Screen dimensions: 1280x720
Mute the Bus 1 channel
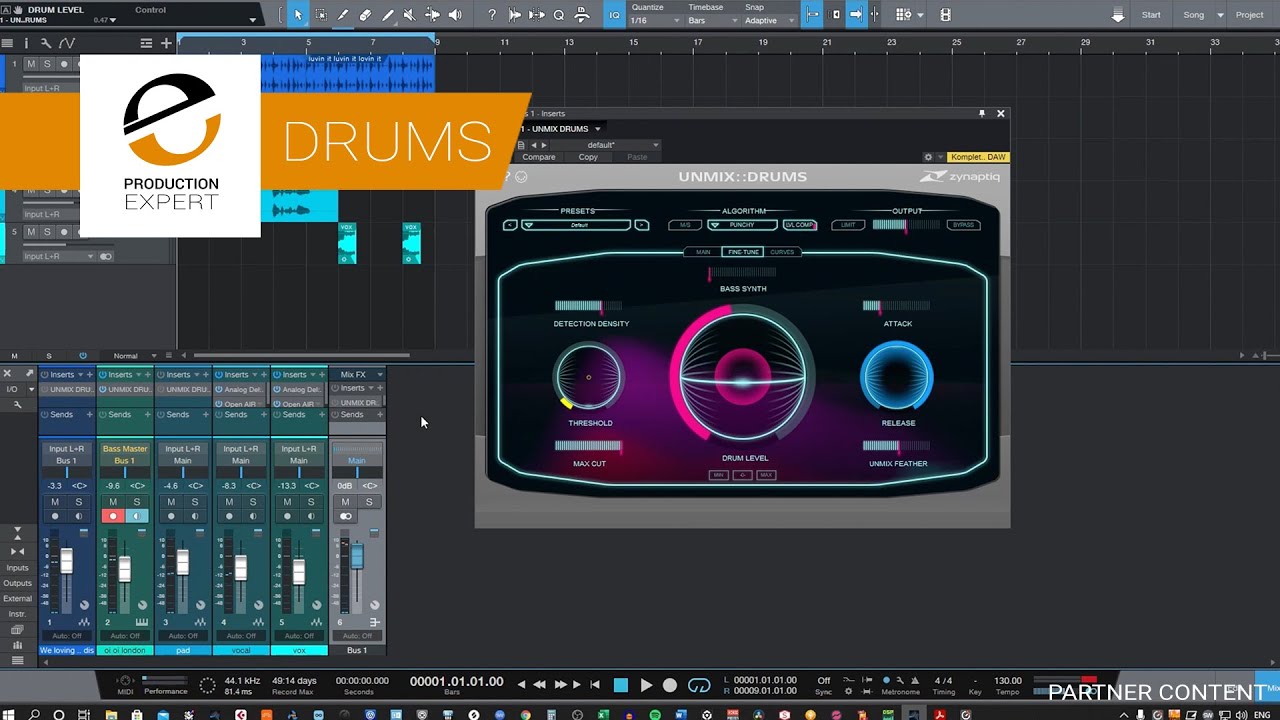tap(345, 502)
